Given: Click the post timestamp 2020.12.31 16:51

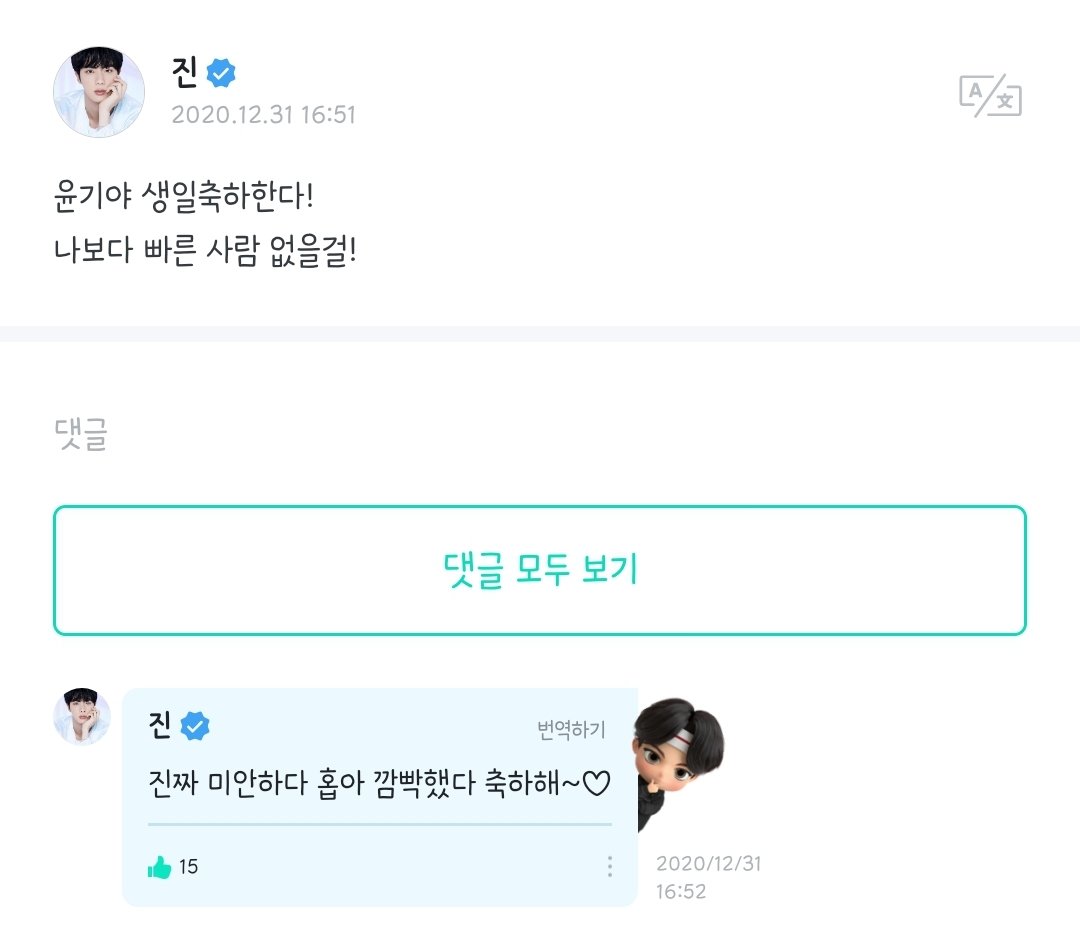Looking at the screenshot, I should coord(263,115).
